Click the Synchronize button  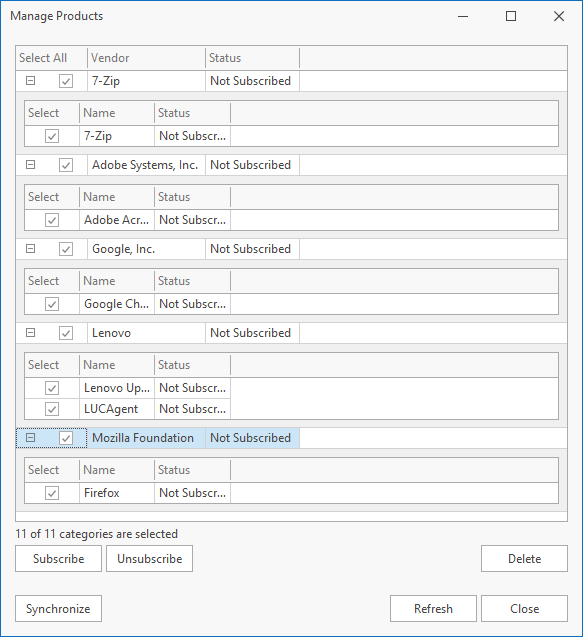[59, 609]
